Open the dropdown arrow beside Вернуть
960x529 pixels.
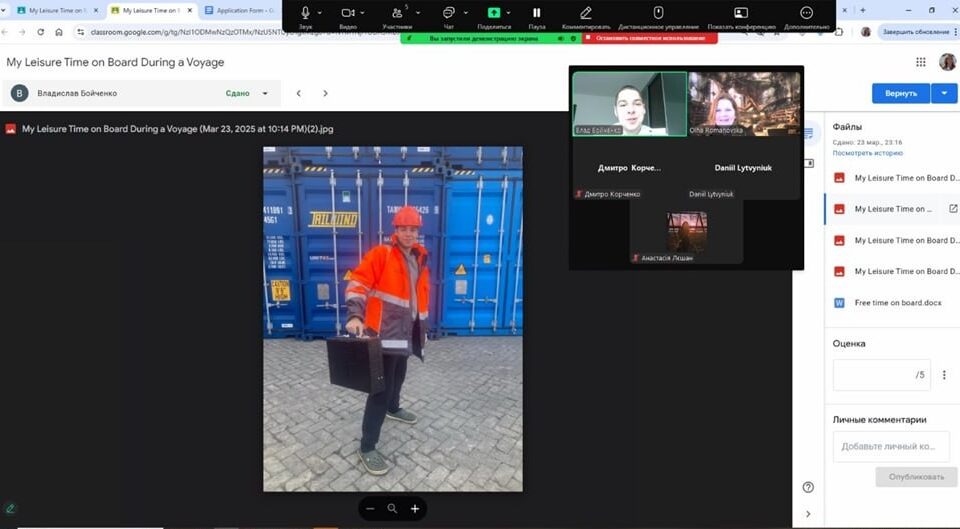[944, 93]
